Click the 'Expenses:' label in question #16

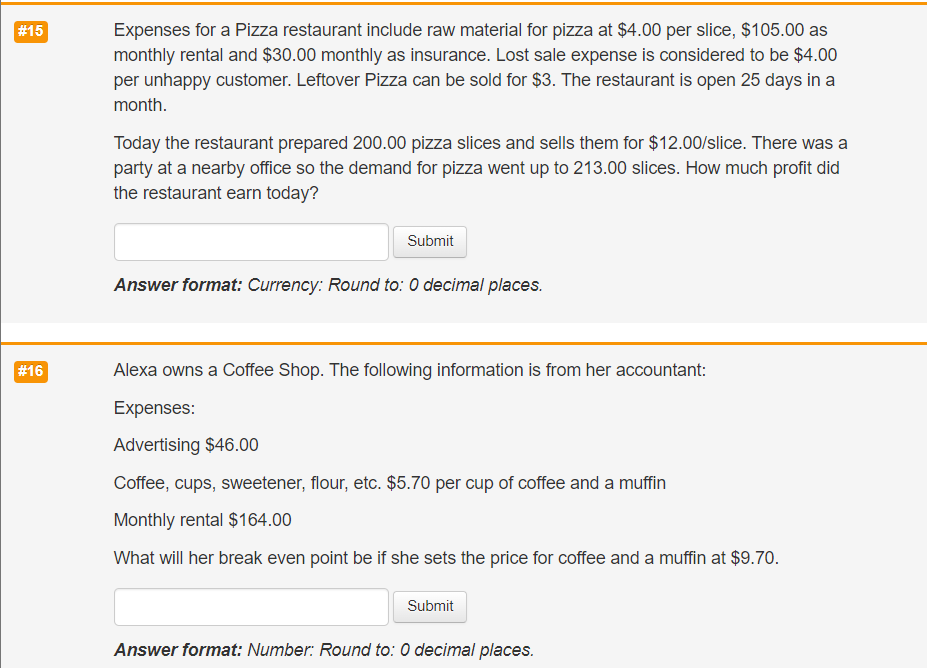(x=154, y=408)
